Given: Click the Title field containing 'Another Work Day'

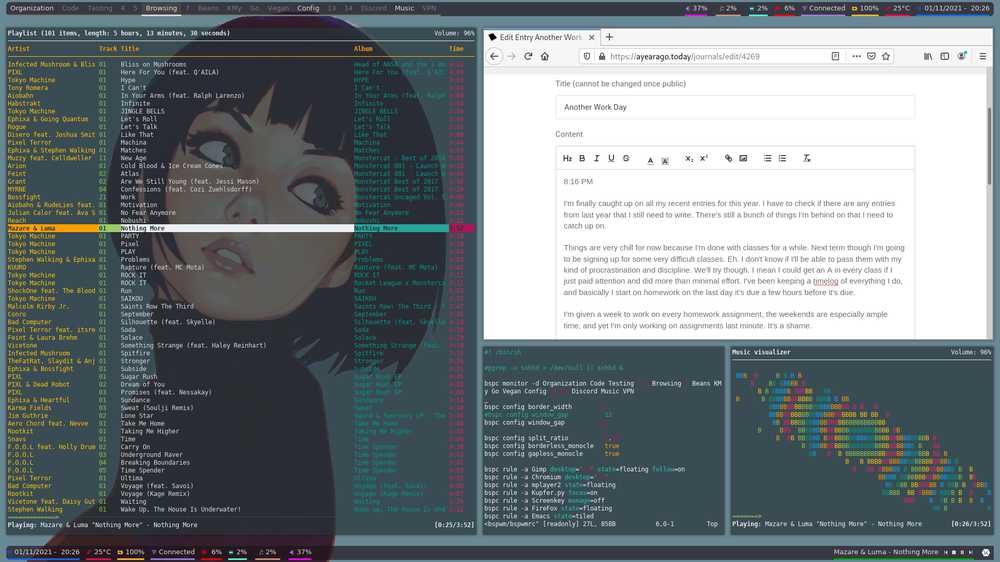Looking at the screenshot, I should point(735,107).
